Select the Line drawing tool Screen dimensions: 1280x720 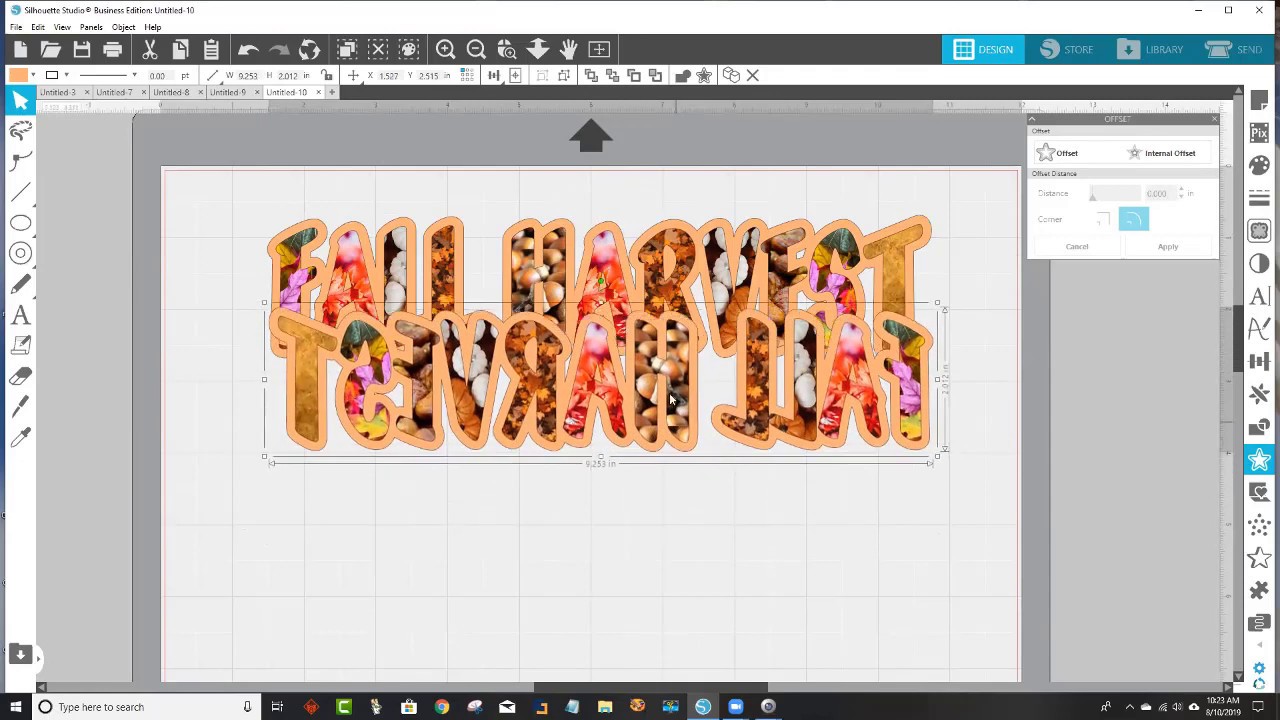coord(20,191)
